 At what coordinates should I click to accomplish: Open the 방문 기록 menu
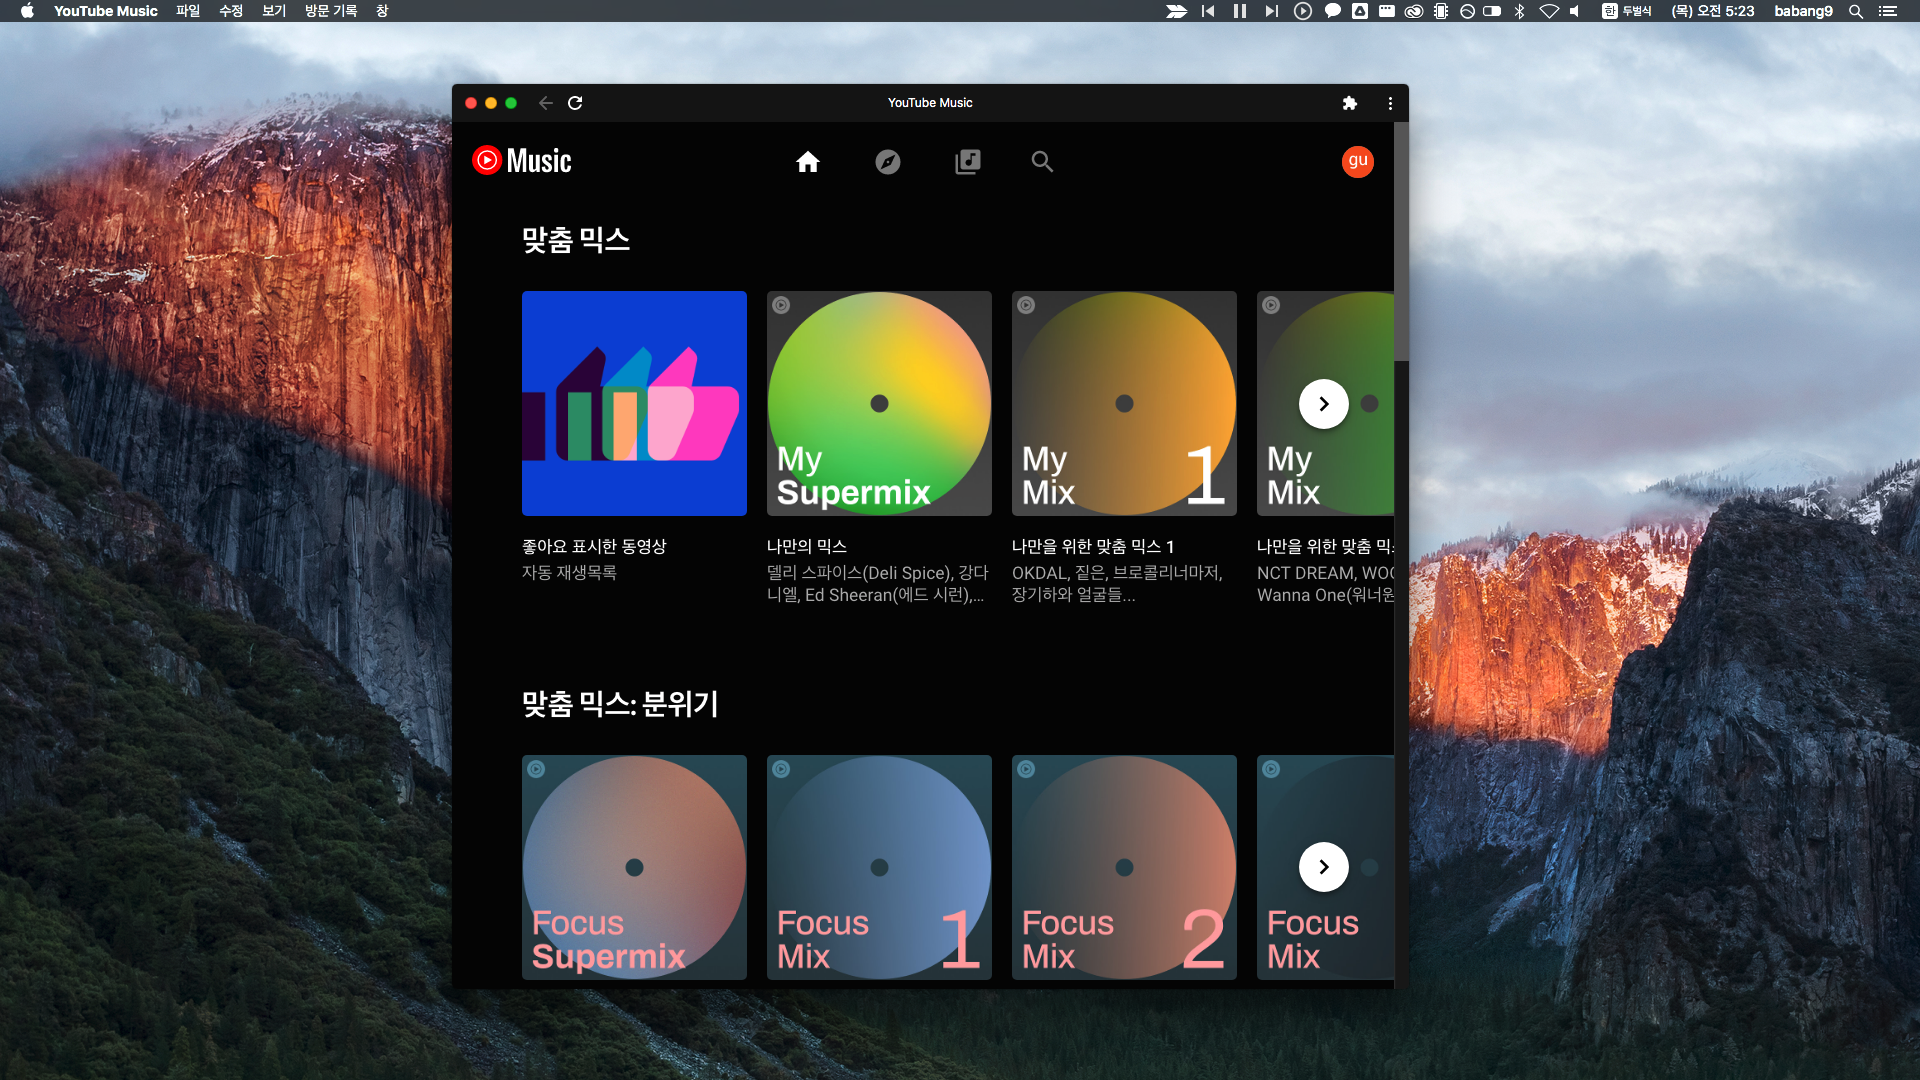point(330,11)
